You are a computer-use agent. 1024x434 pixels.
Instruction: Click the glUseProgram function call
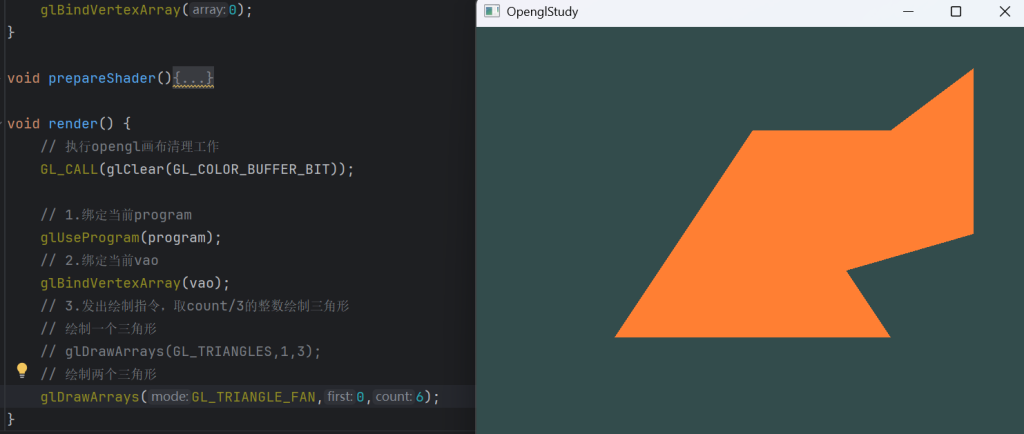pyautogui.click(x=88, y=237)
